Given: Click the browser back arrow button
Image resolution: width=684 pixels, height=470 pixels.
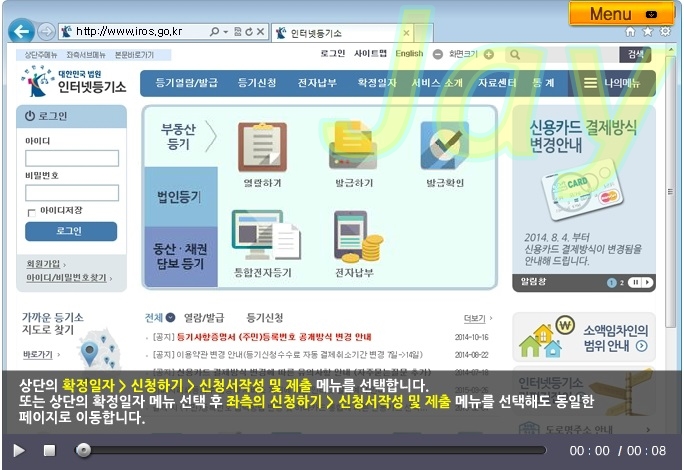Looking at the screenshot, I should (x=21, y=31).
